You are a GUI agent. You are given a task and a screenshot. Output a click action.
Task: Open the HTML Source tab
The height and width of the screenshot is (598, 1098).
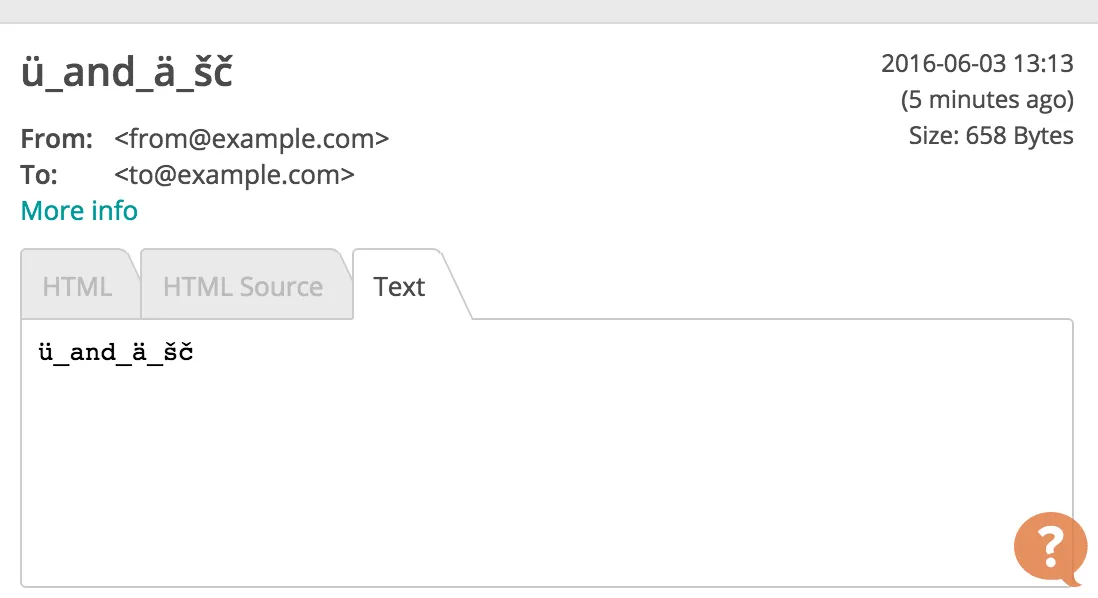point(243,287)
